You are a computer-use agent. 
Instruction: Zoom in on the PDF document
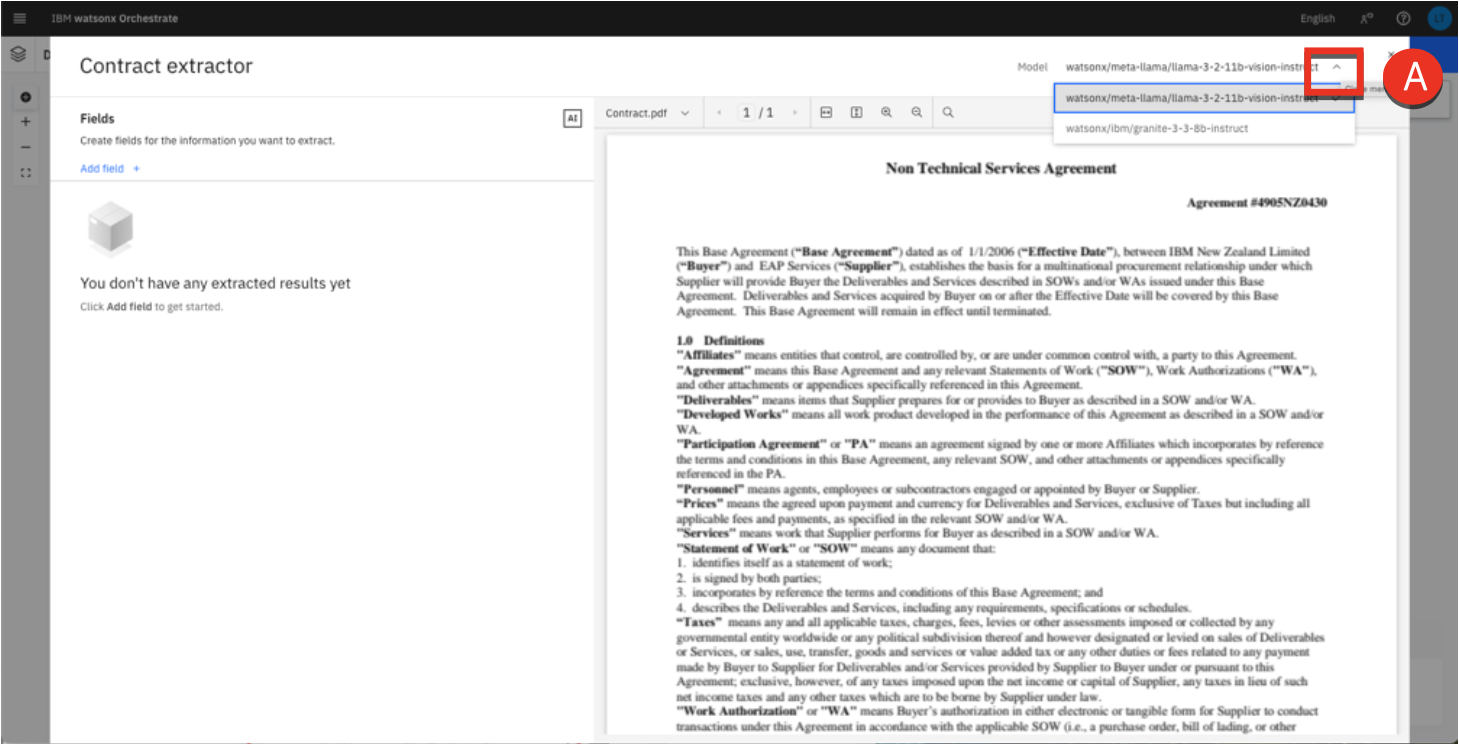[886, 113]
